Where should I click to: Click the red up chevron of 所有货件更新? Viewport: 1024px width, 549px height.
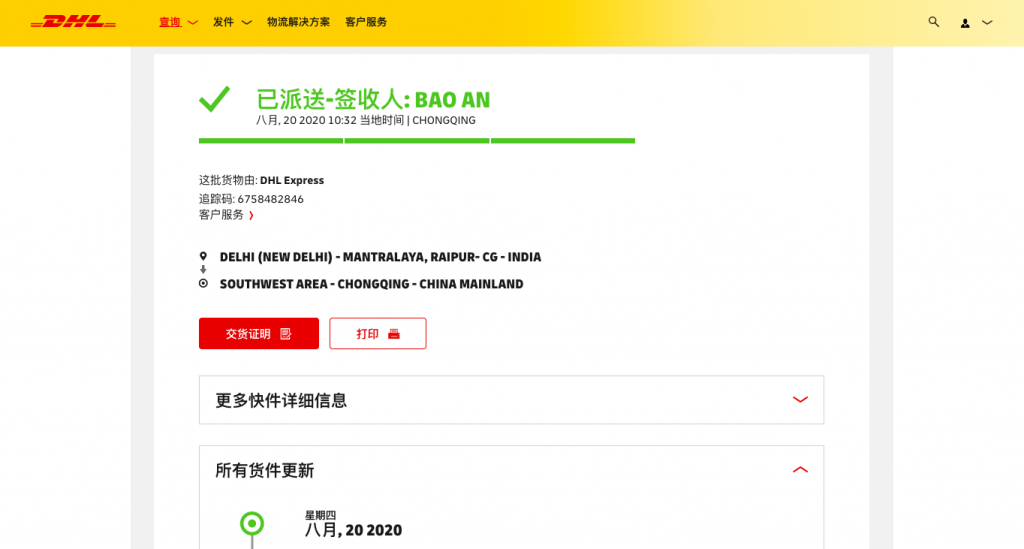click(x=800, y=469)
